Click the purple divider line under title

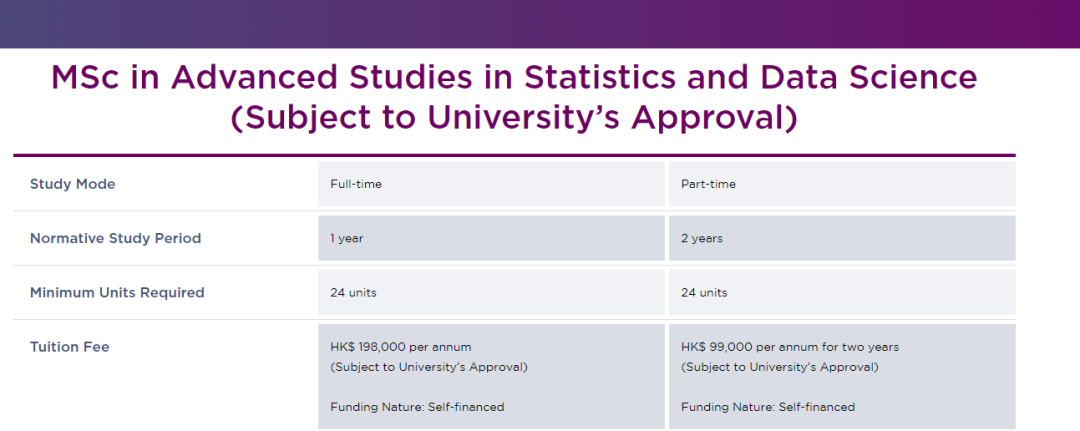pyautogui.click(x=514, y=156)
